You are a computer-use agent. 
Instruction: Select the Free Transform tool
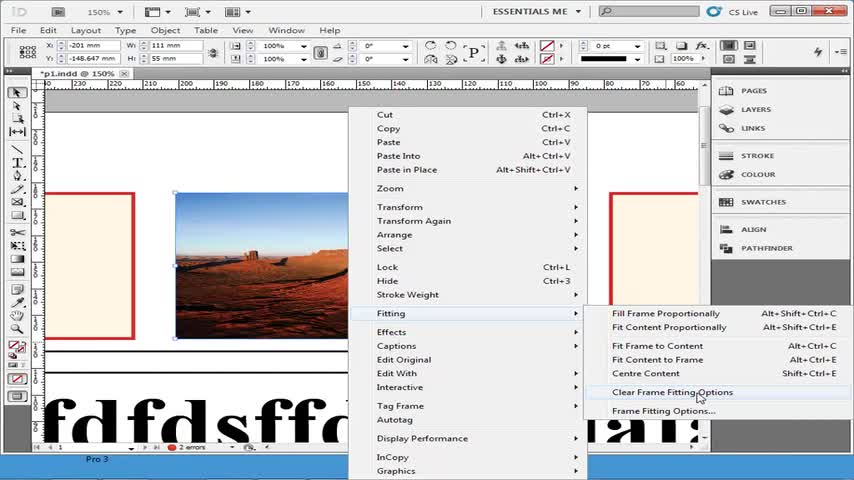coord(17,246)
